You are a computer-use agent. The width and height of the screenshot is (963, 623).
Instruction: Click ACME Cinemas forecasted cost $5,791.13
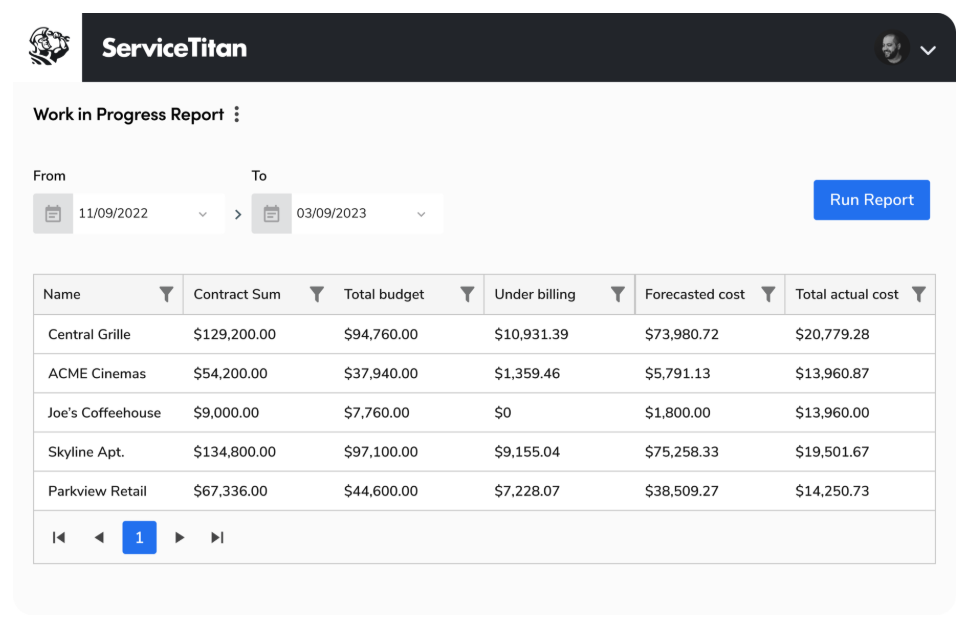click(x=677, y=374)
